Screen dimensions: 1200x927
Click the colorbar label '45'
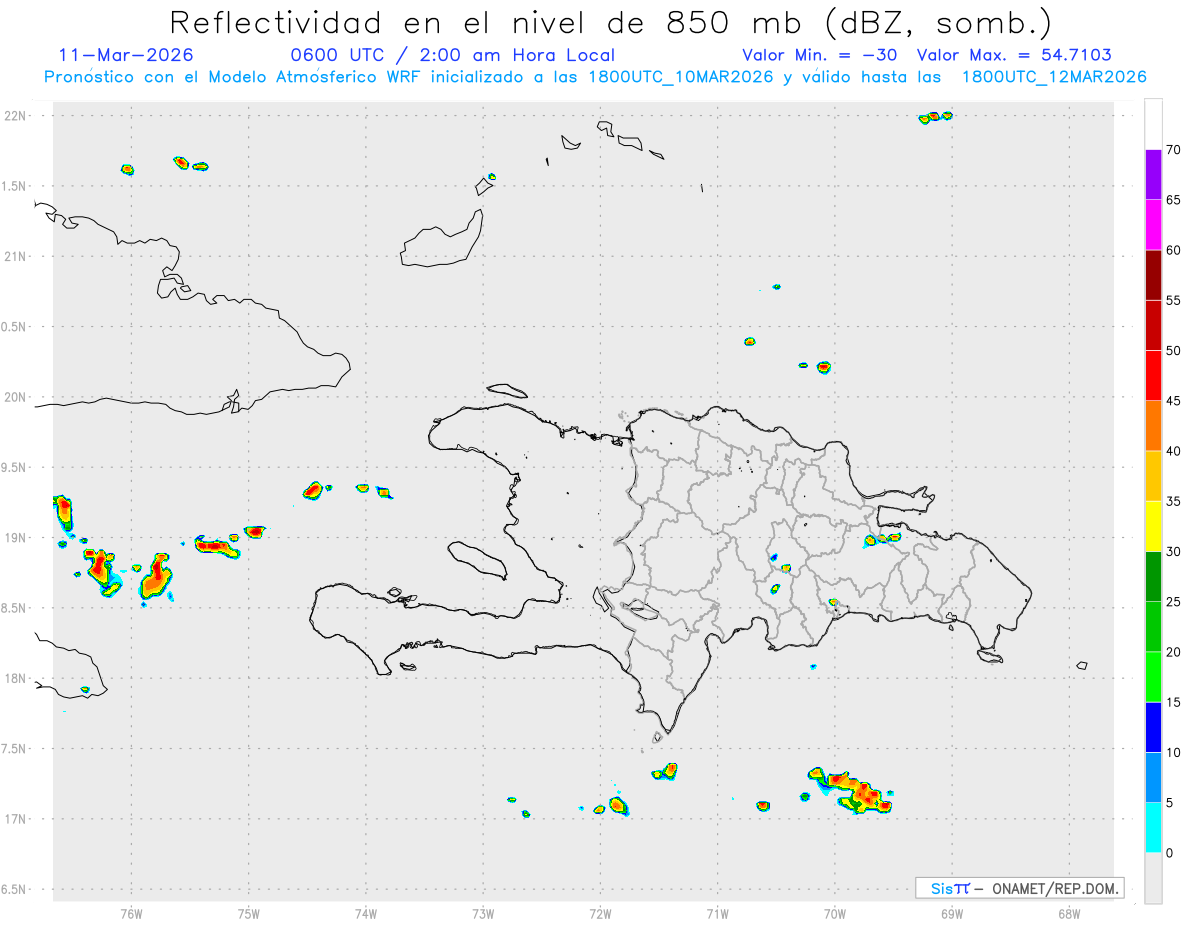1174,401
